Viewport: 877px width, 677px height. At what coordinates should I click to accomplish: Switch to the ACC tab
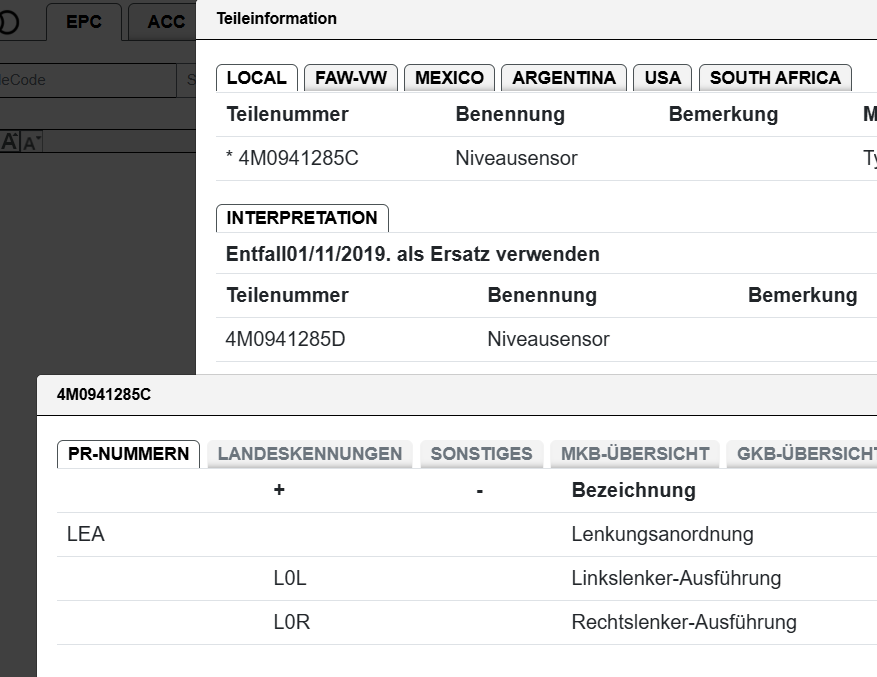click(x=163, y=22)
